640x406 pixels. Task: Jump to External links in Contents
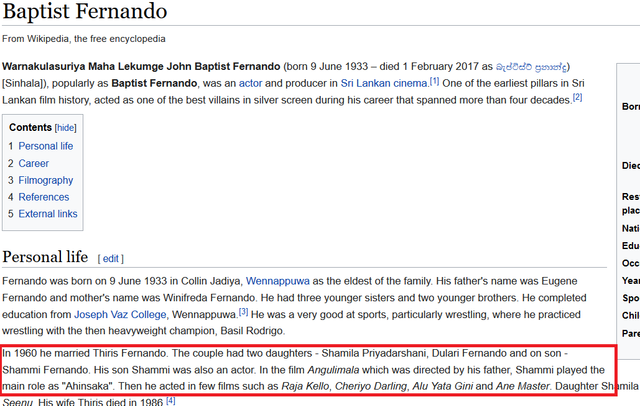pyautogui.click(x=48, y=214)
